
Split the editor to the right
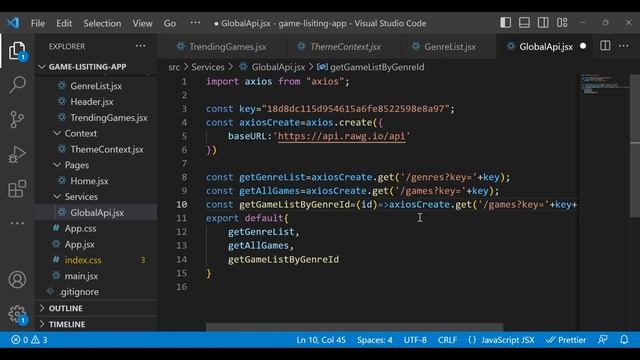[605, 46]
